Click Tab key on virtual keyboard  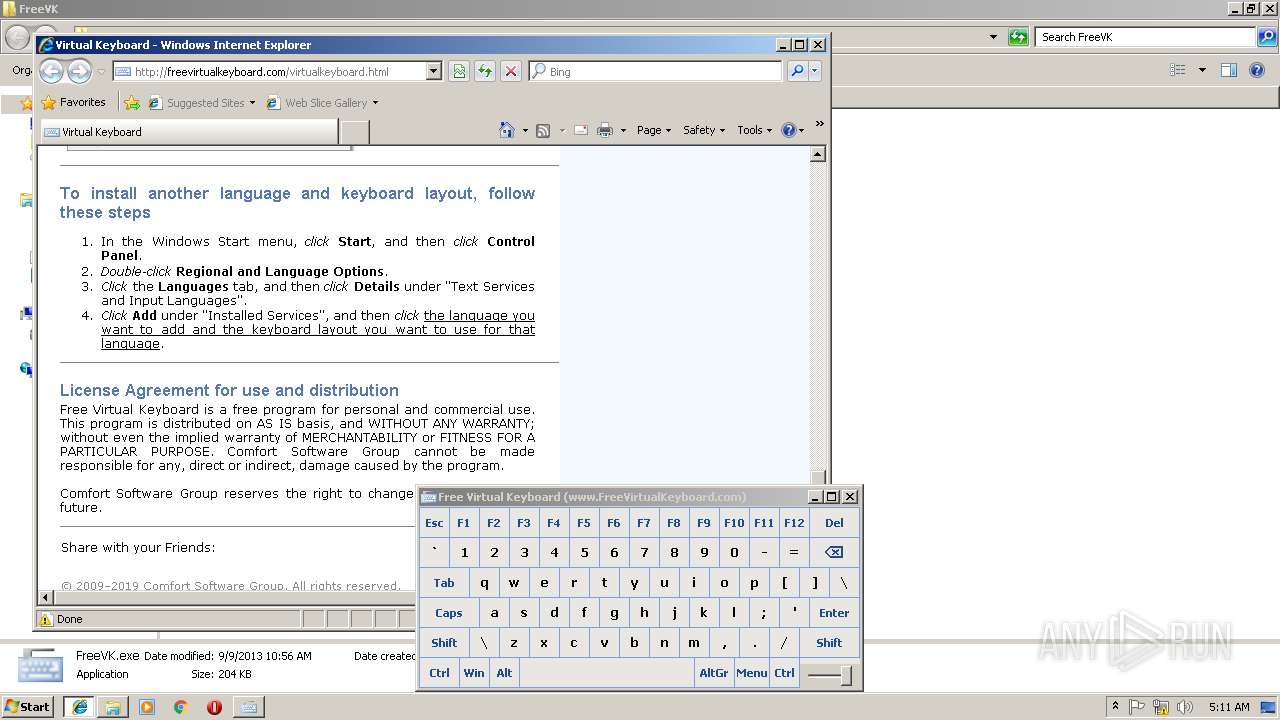point(444,583)
